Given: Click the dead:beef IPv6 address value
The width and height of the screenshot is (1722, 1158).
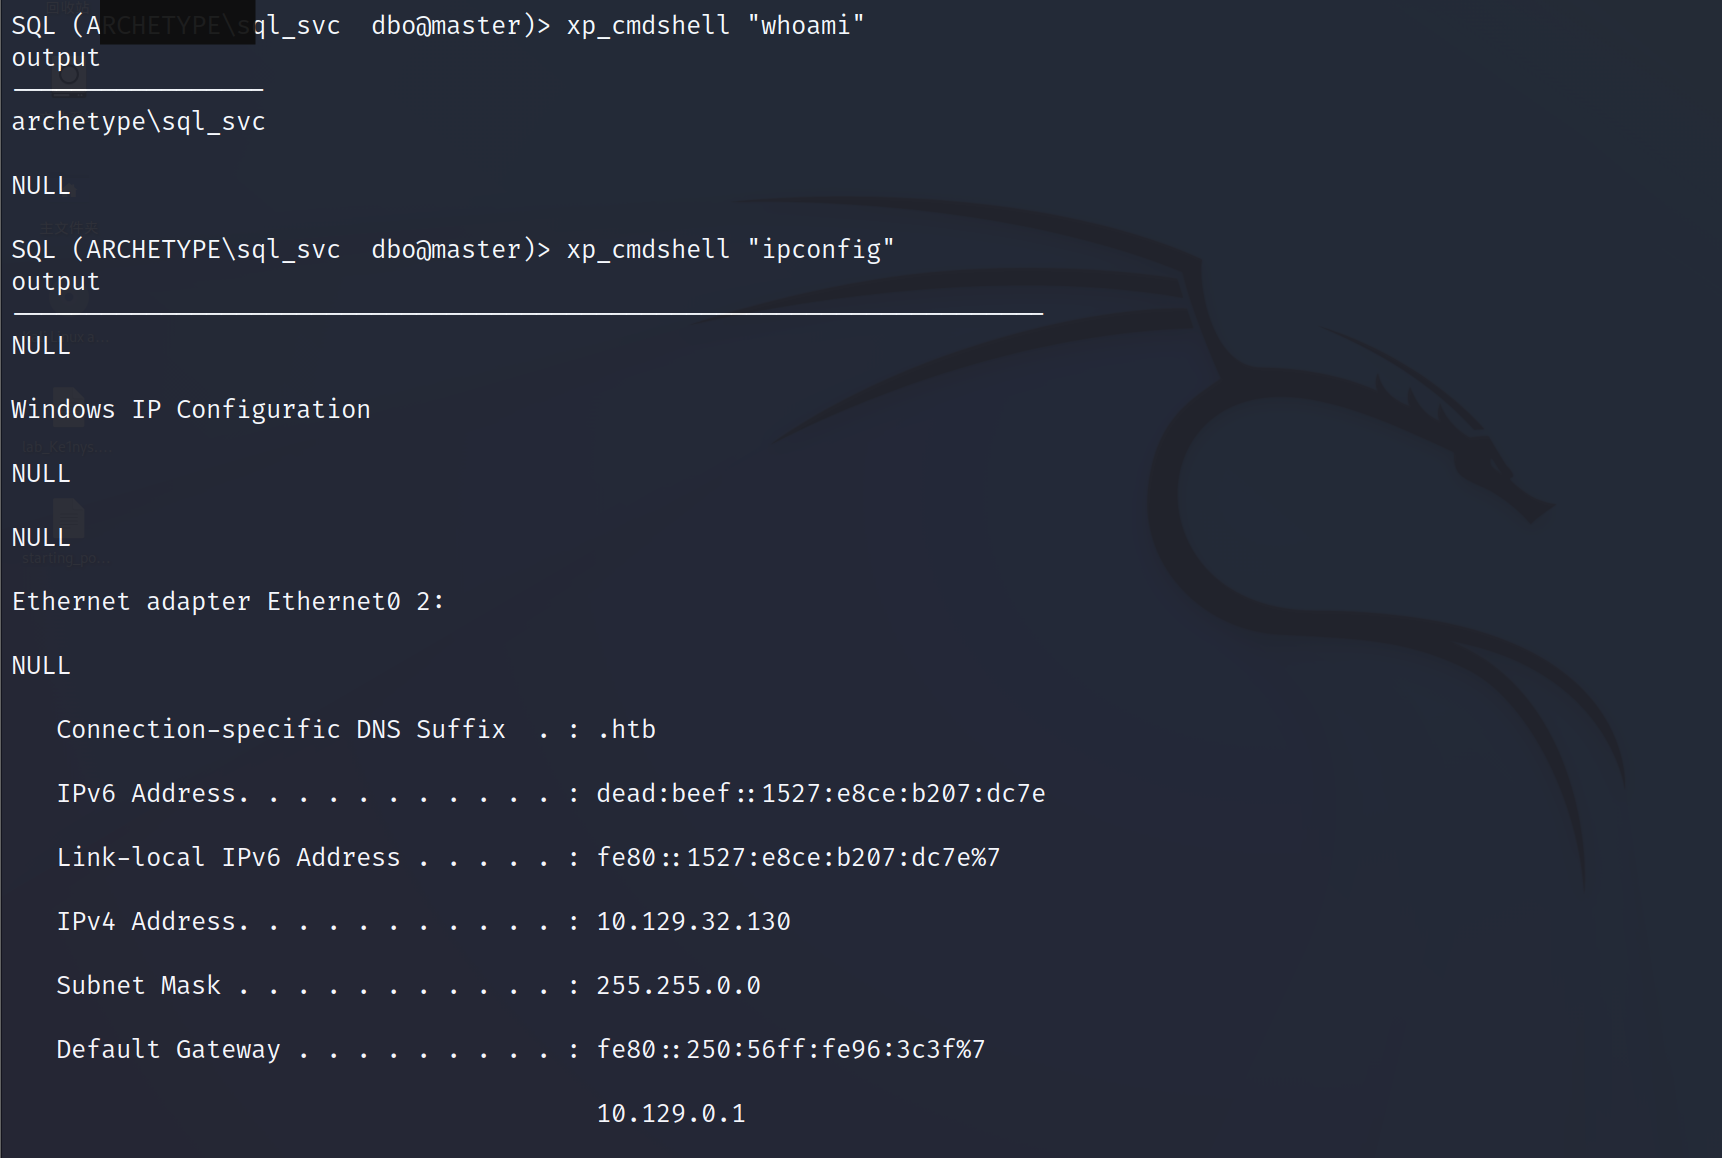Looking at the screenshot, I should click(821, 794).
